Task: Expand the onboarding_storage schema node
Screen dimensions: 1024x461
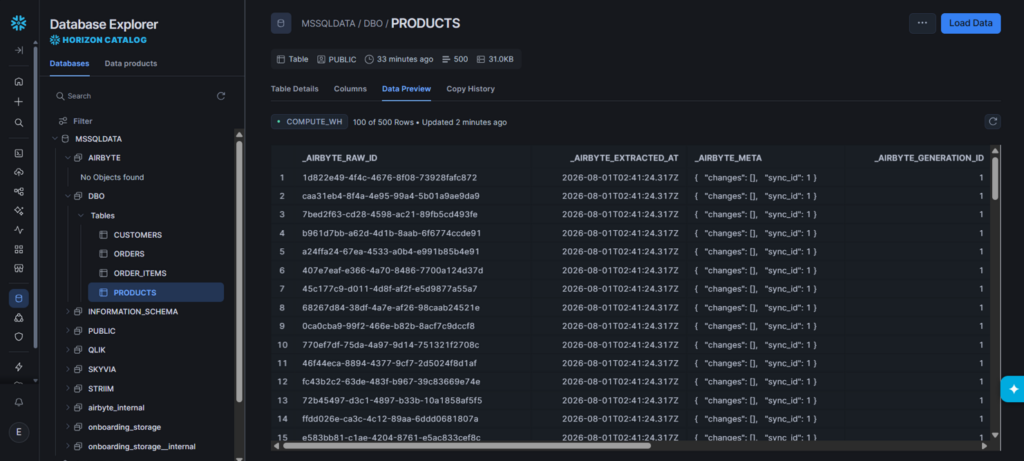Action: (67, 427)
